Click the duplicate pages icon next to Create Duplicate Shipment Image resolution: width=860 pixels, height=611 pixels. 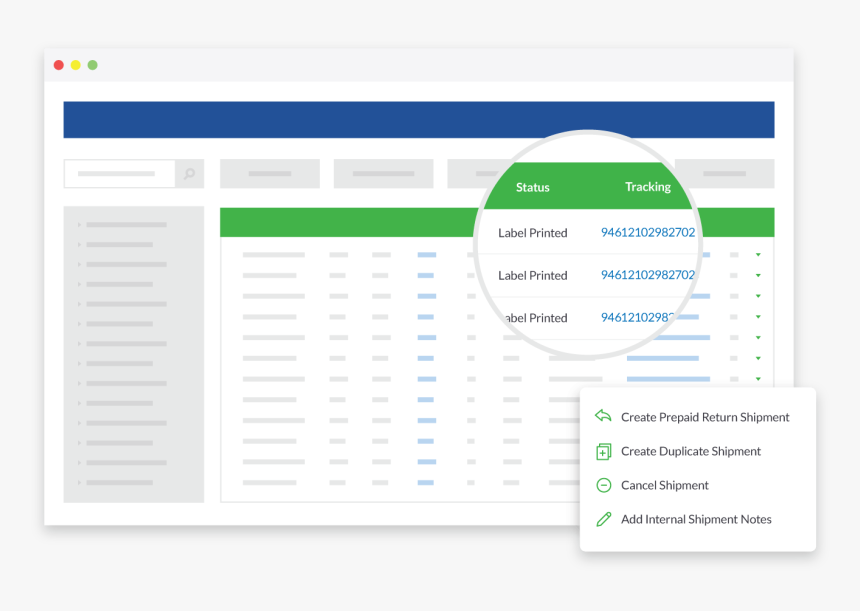[x=603, y=451]
